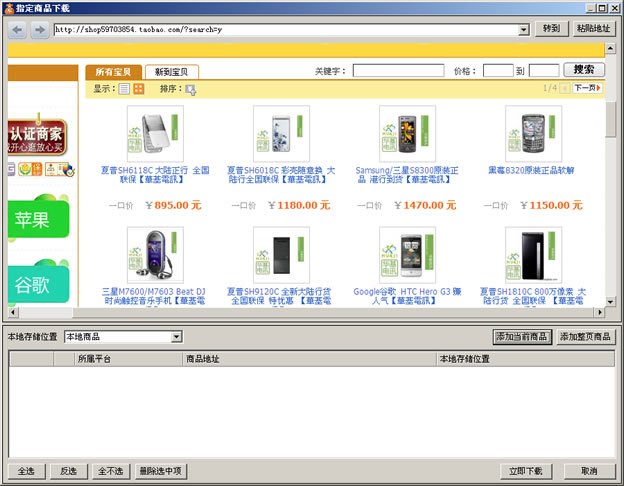Open the 苹果 category banner

[39, 218]
